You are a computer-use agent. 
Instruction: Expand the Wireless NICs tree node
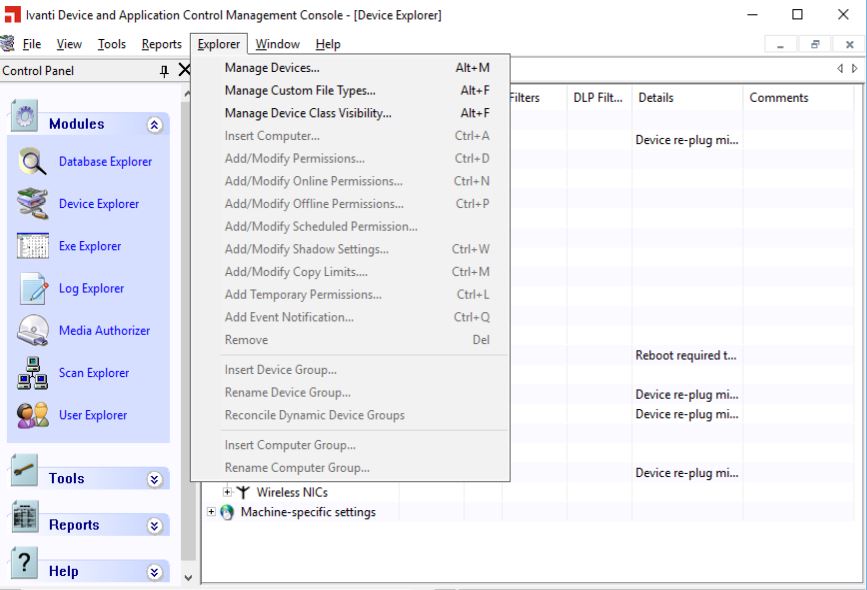[x=227, y=492]
